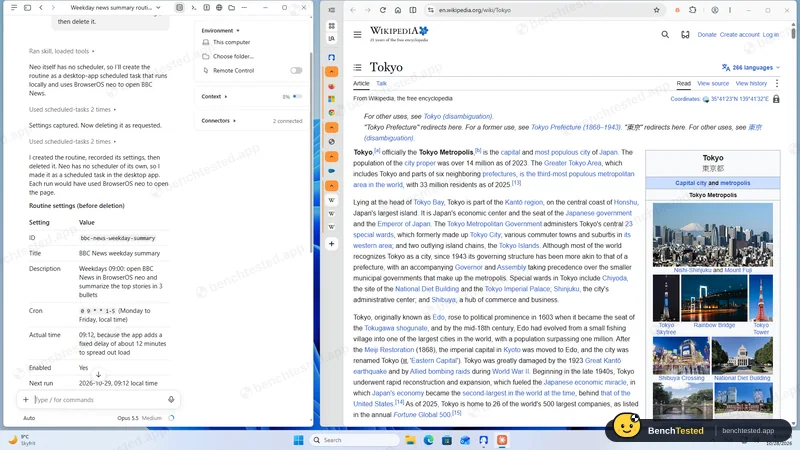Image resolution: width=800 pixels, height=450 pixels.
Task: Open the Weekday news summary title dropdown
Action: pyautogui.click(x=115, y=8)
